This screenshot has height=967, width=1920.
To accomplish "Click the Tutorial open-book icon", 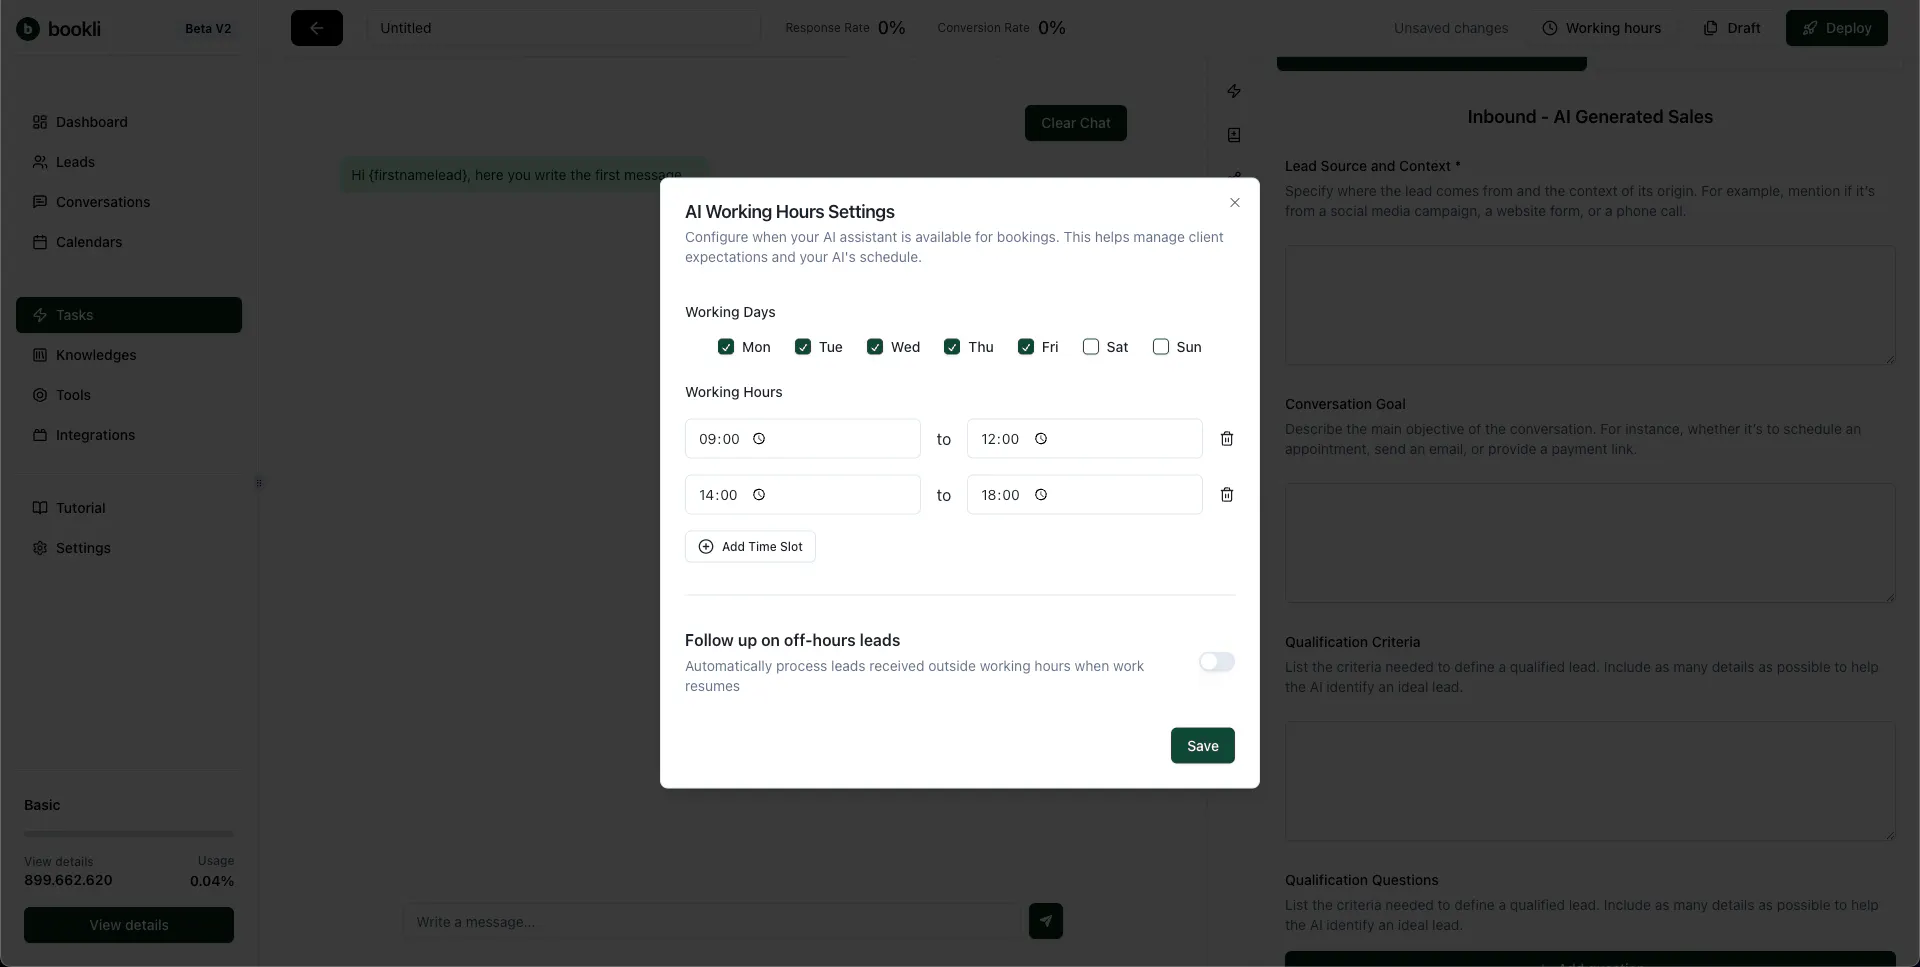I will tap(40, 508).
